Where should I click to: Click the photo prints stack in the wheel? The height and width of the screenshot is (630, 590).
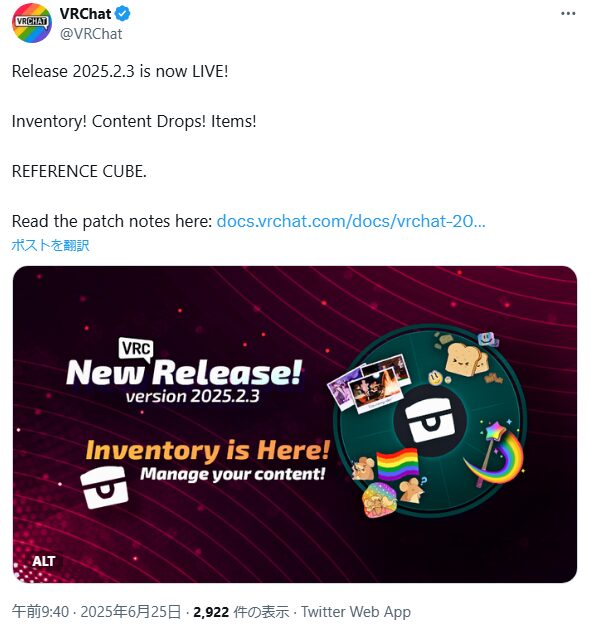point(369,383)
